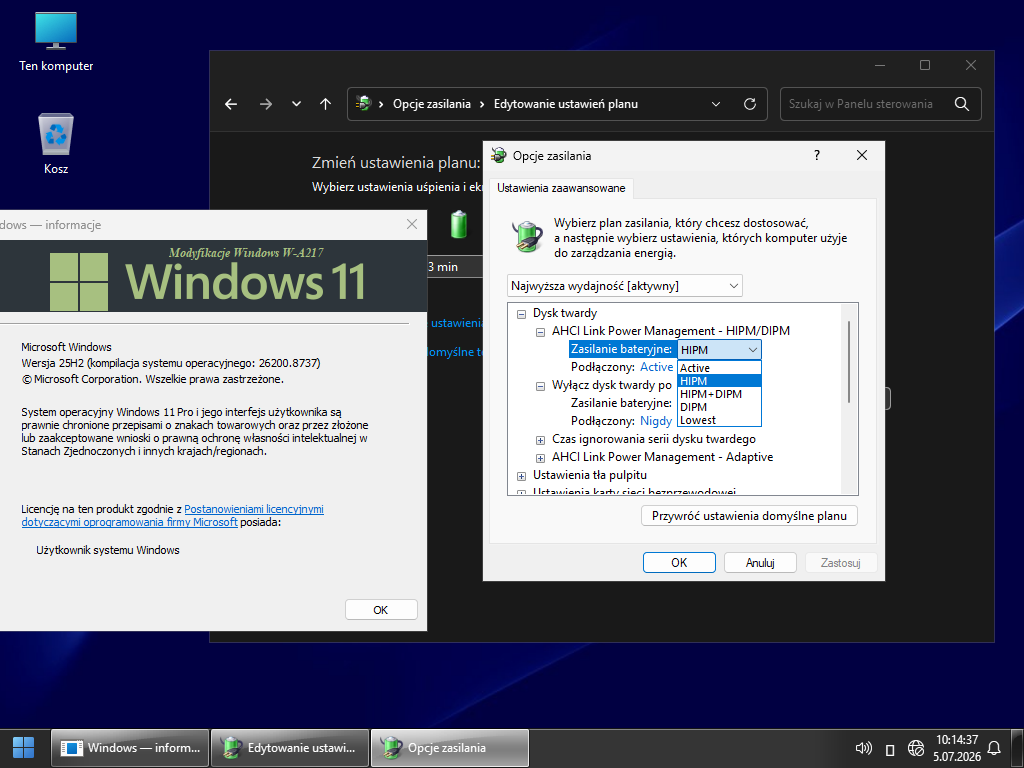The image size is (1024, 768).
Task: Open the Kosz recycle bin icon
Action: [x=56, y=144]
